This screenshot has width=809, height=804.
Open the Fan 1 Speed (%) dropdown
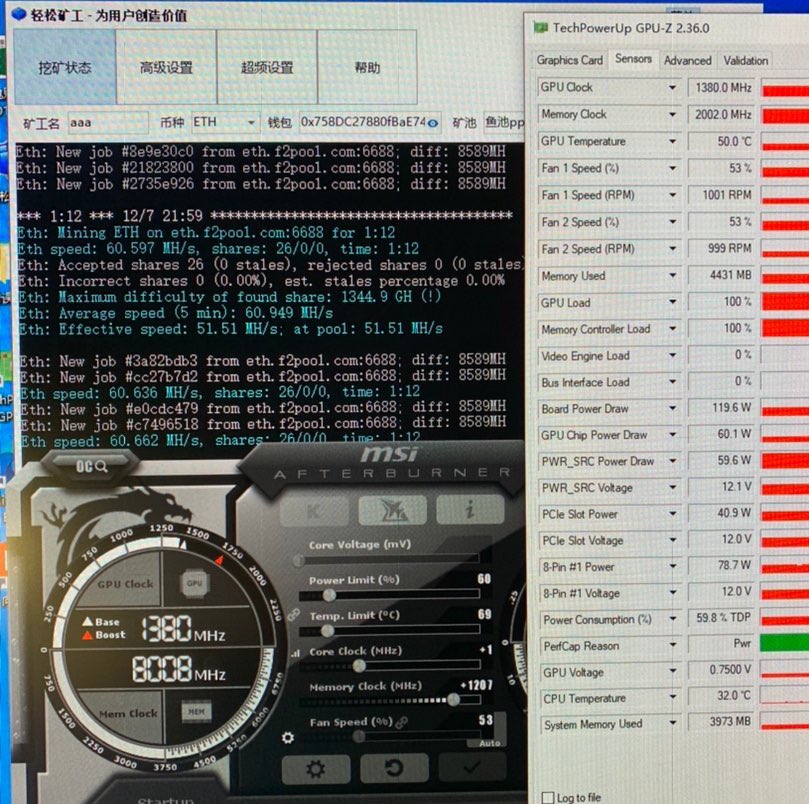click(672, 168)
